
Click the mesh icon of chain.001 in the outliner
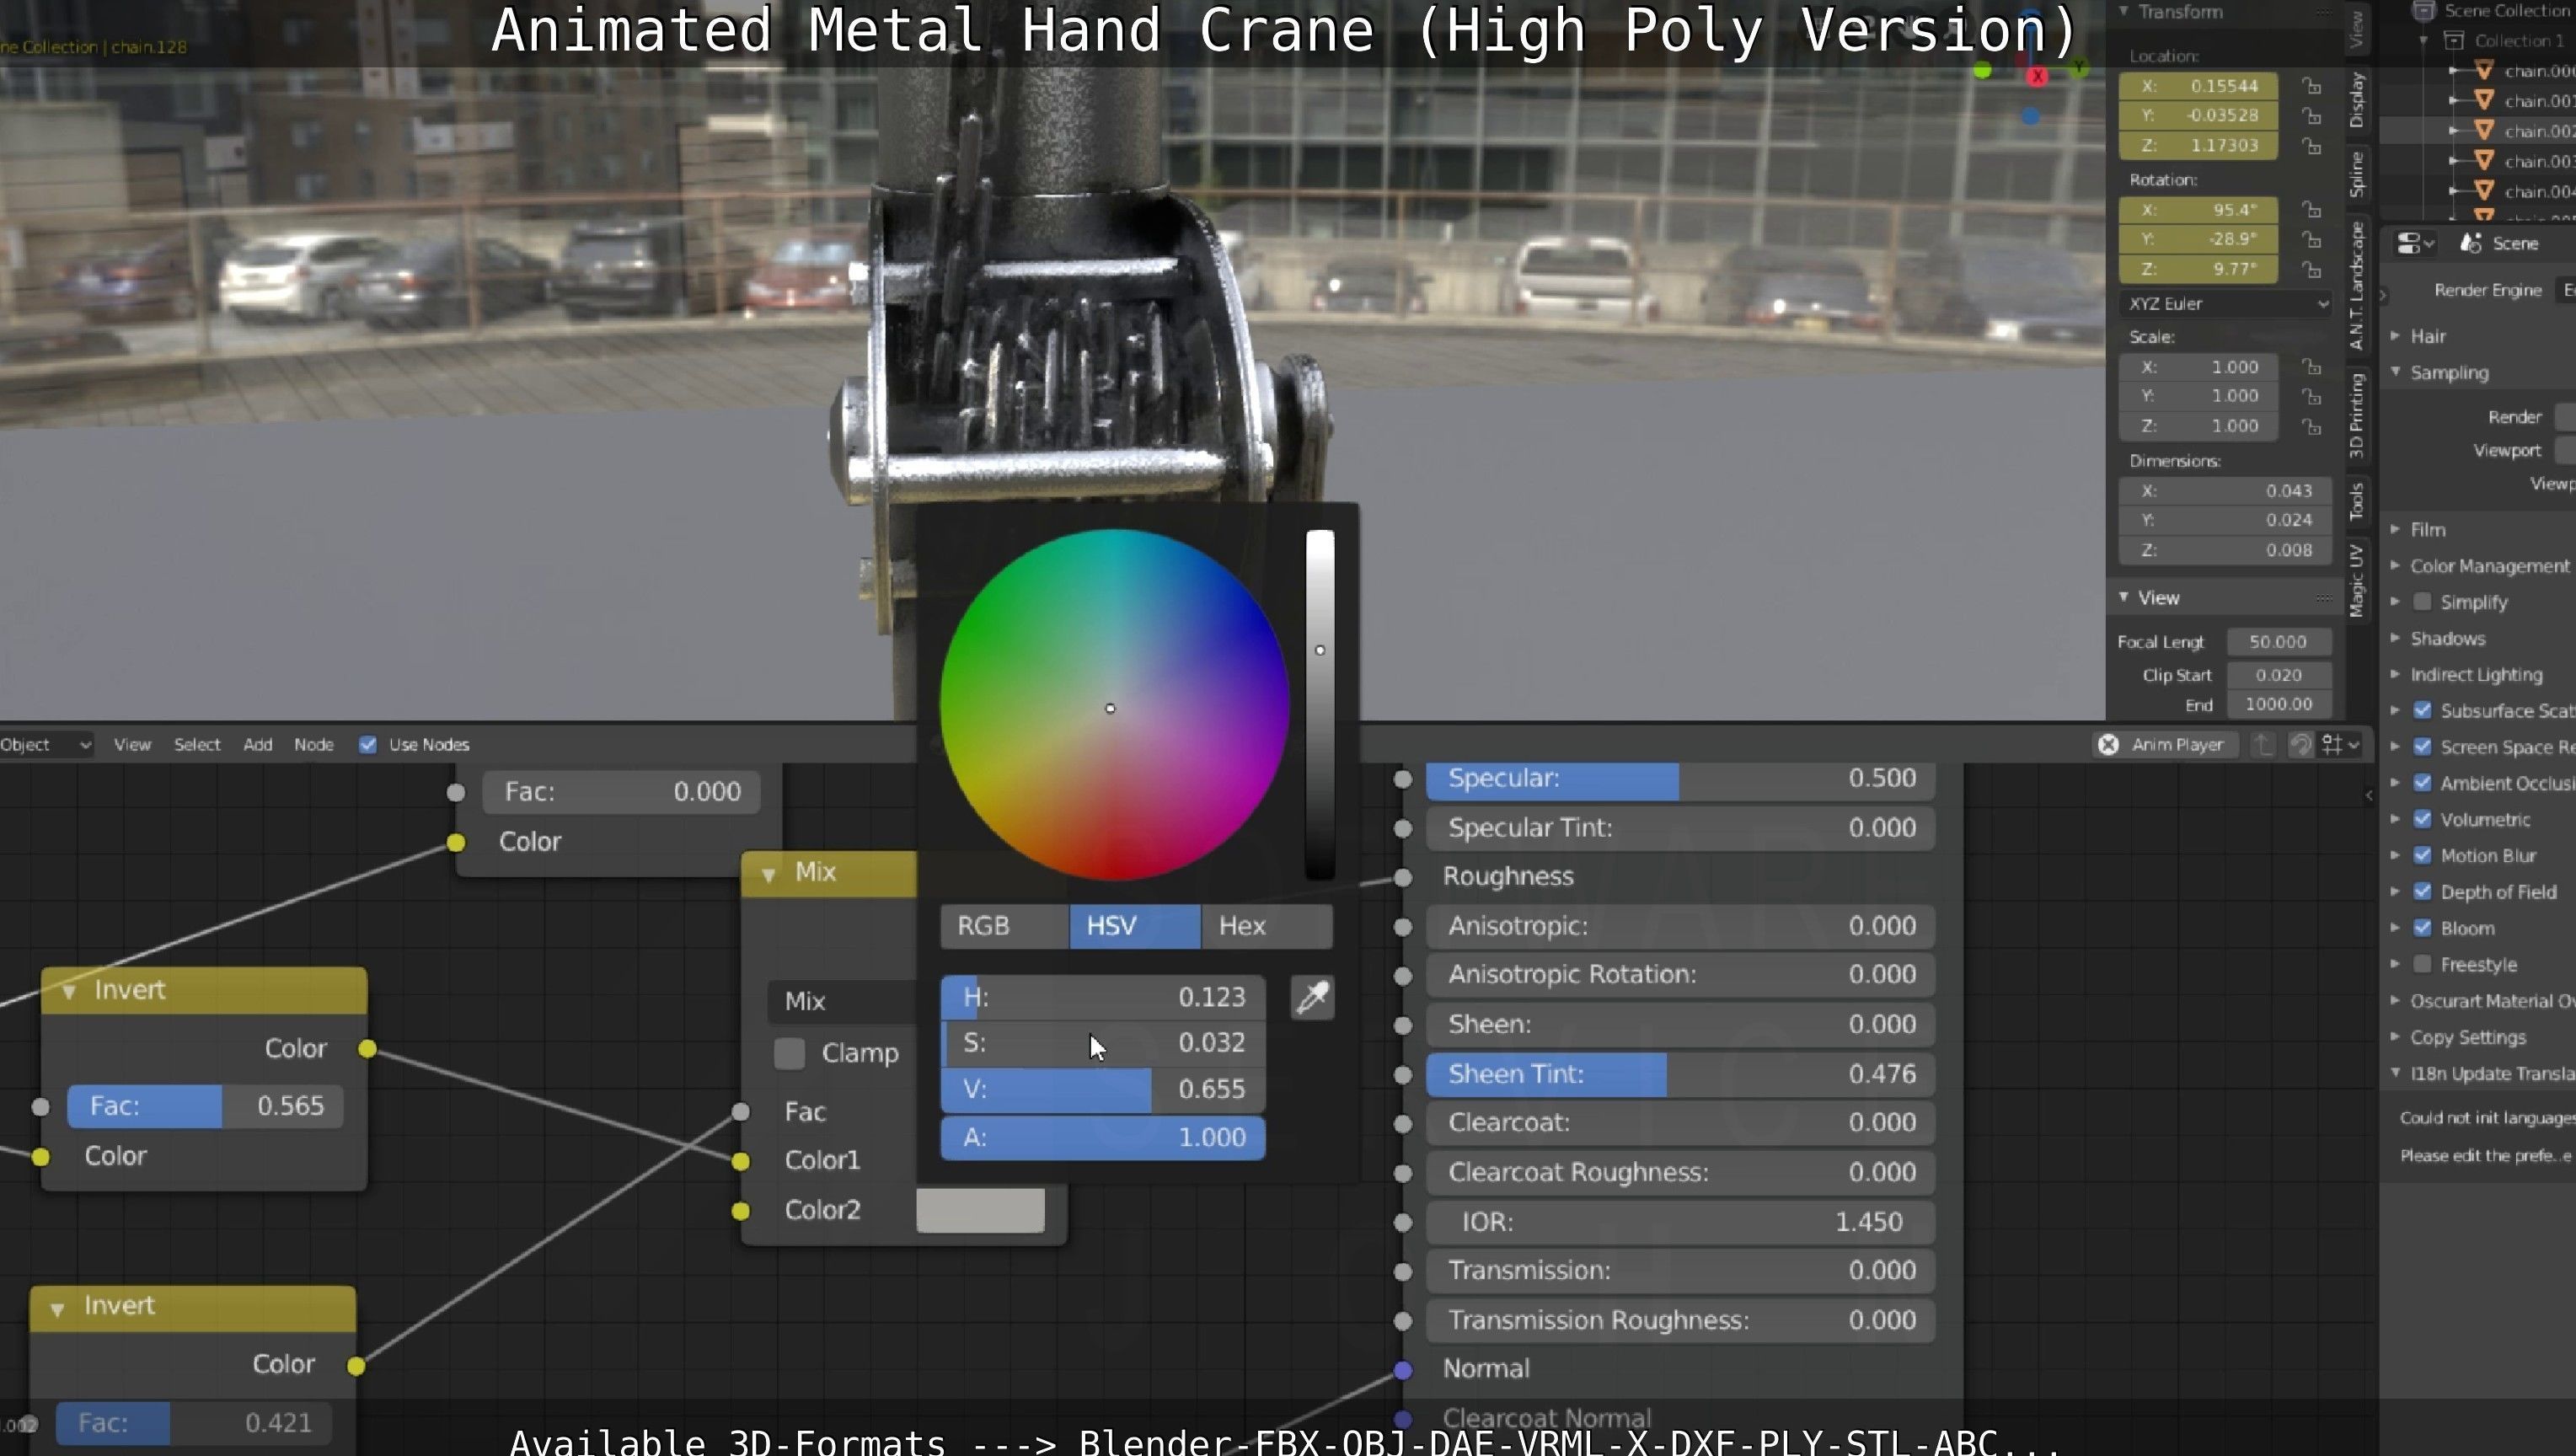coord(2484,100)
